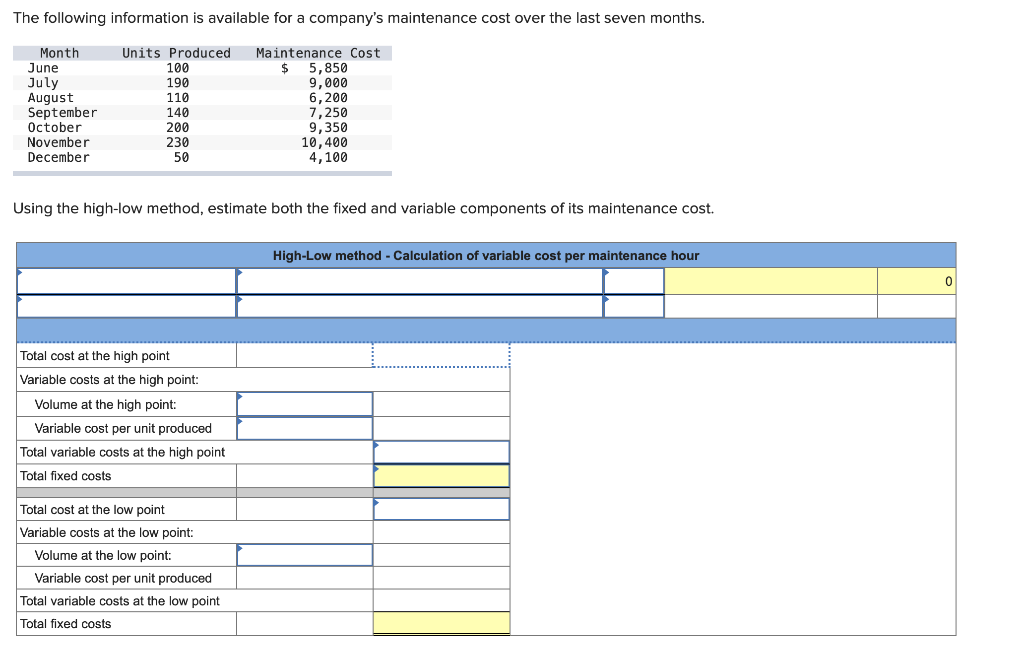The width and height of the screenshot is (1024, 656).
Task: Click the 50 units value for December
Action: [182, 157]
